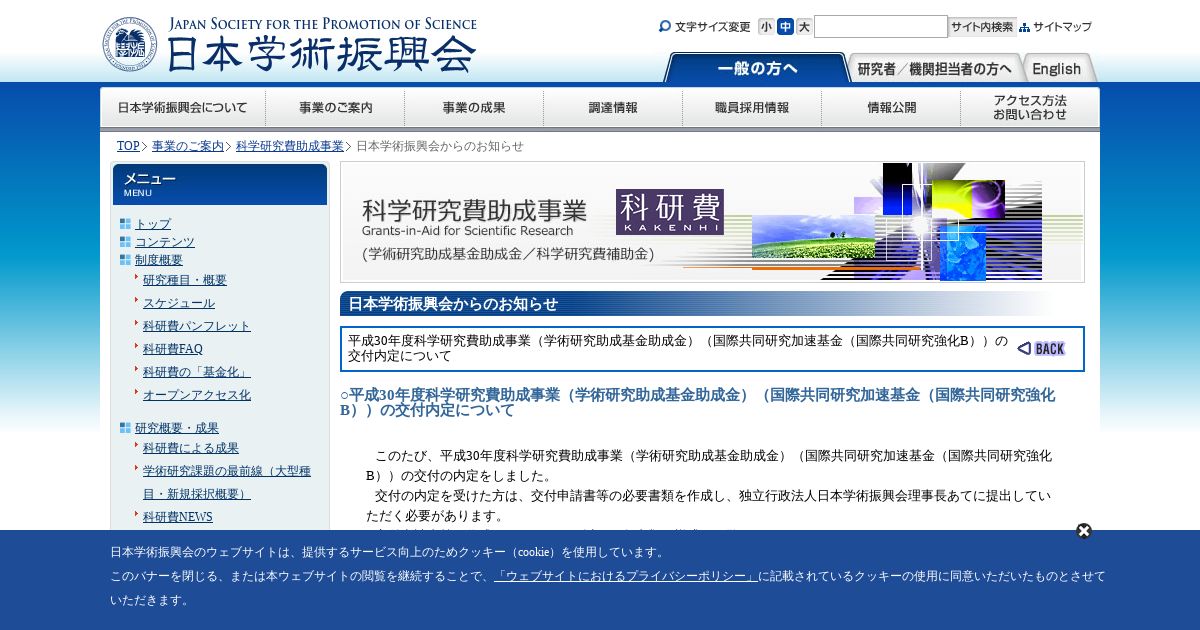
Task: Select large font size 大 button
Action: tap(804, 27)
